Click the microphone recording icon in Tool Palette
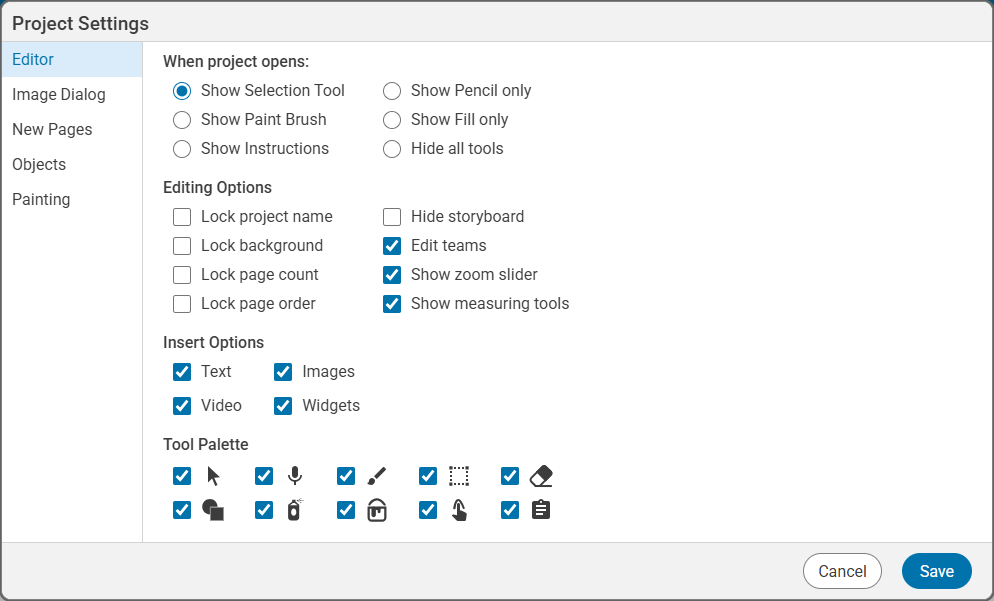This screenshot has height=601, width=994. [x=295, y=476]
